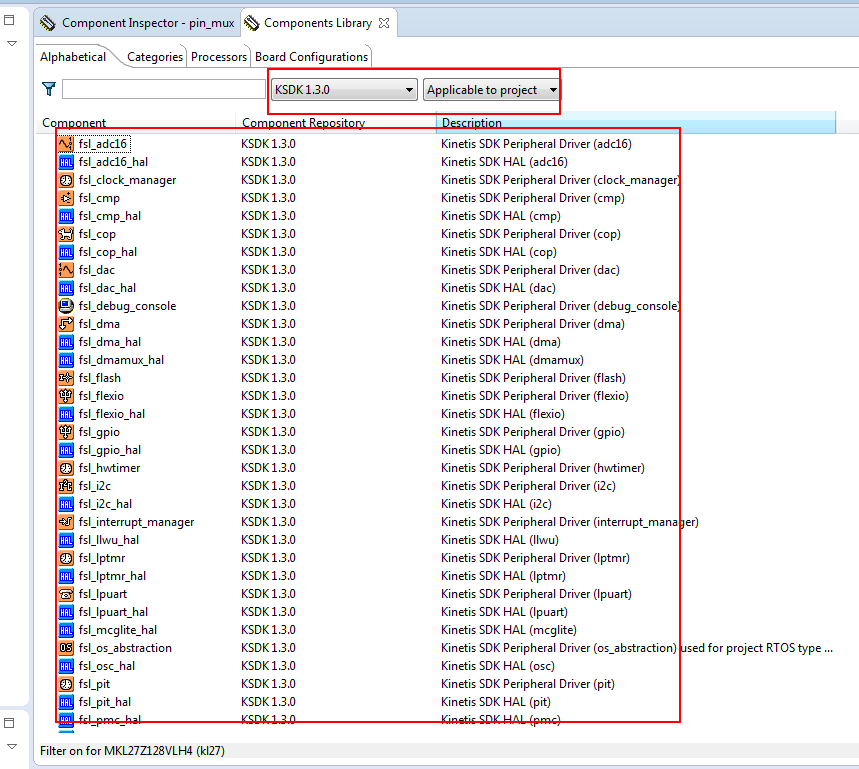Screen dimensions: 859x769
Task: Sort by the Component column header
Action: [136, 123]
